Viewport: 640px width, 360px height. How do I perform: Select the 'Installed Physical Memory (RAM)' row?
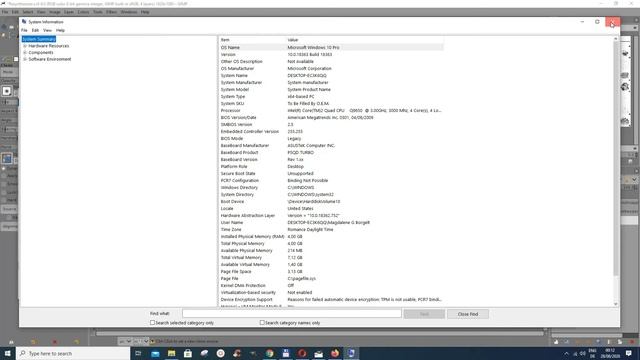331,236
